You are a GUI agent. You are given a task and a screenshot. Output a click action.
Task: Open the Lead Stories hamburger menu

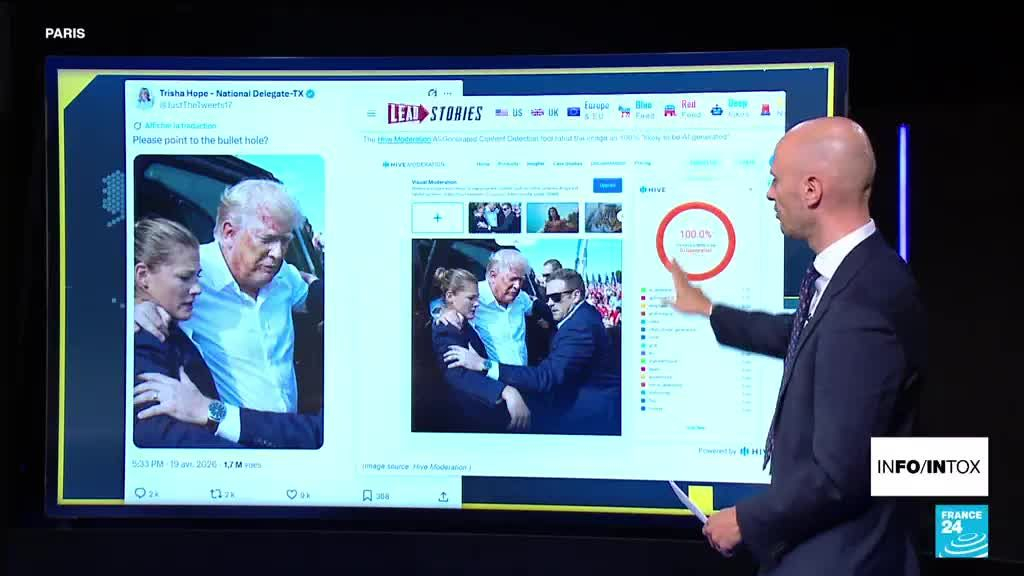(x=371, y=114)
